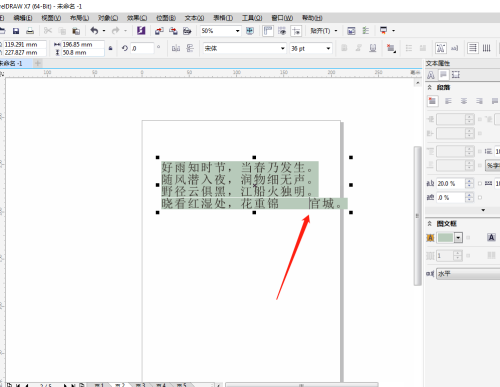
Task: Open the 水平 text orientation dropdown
Action: tap(468, 274)
